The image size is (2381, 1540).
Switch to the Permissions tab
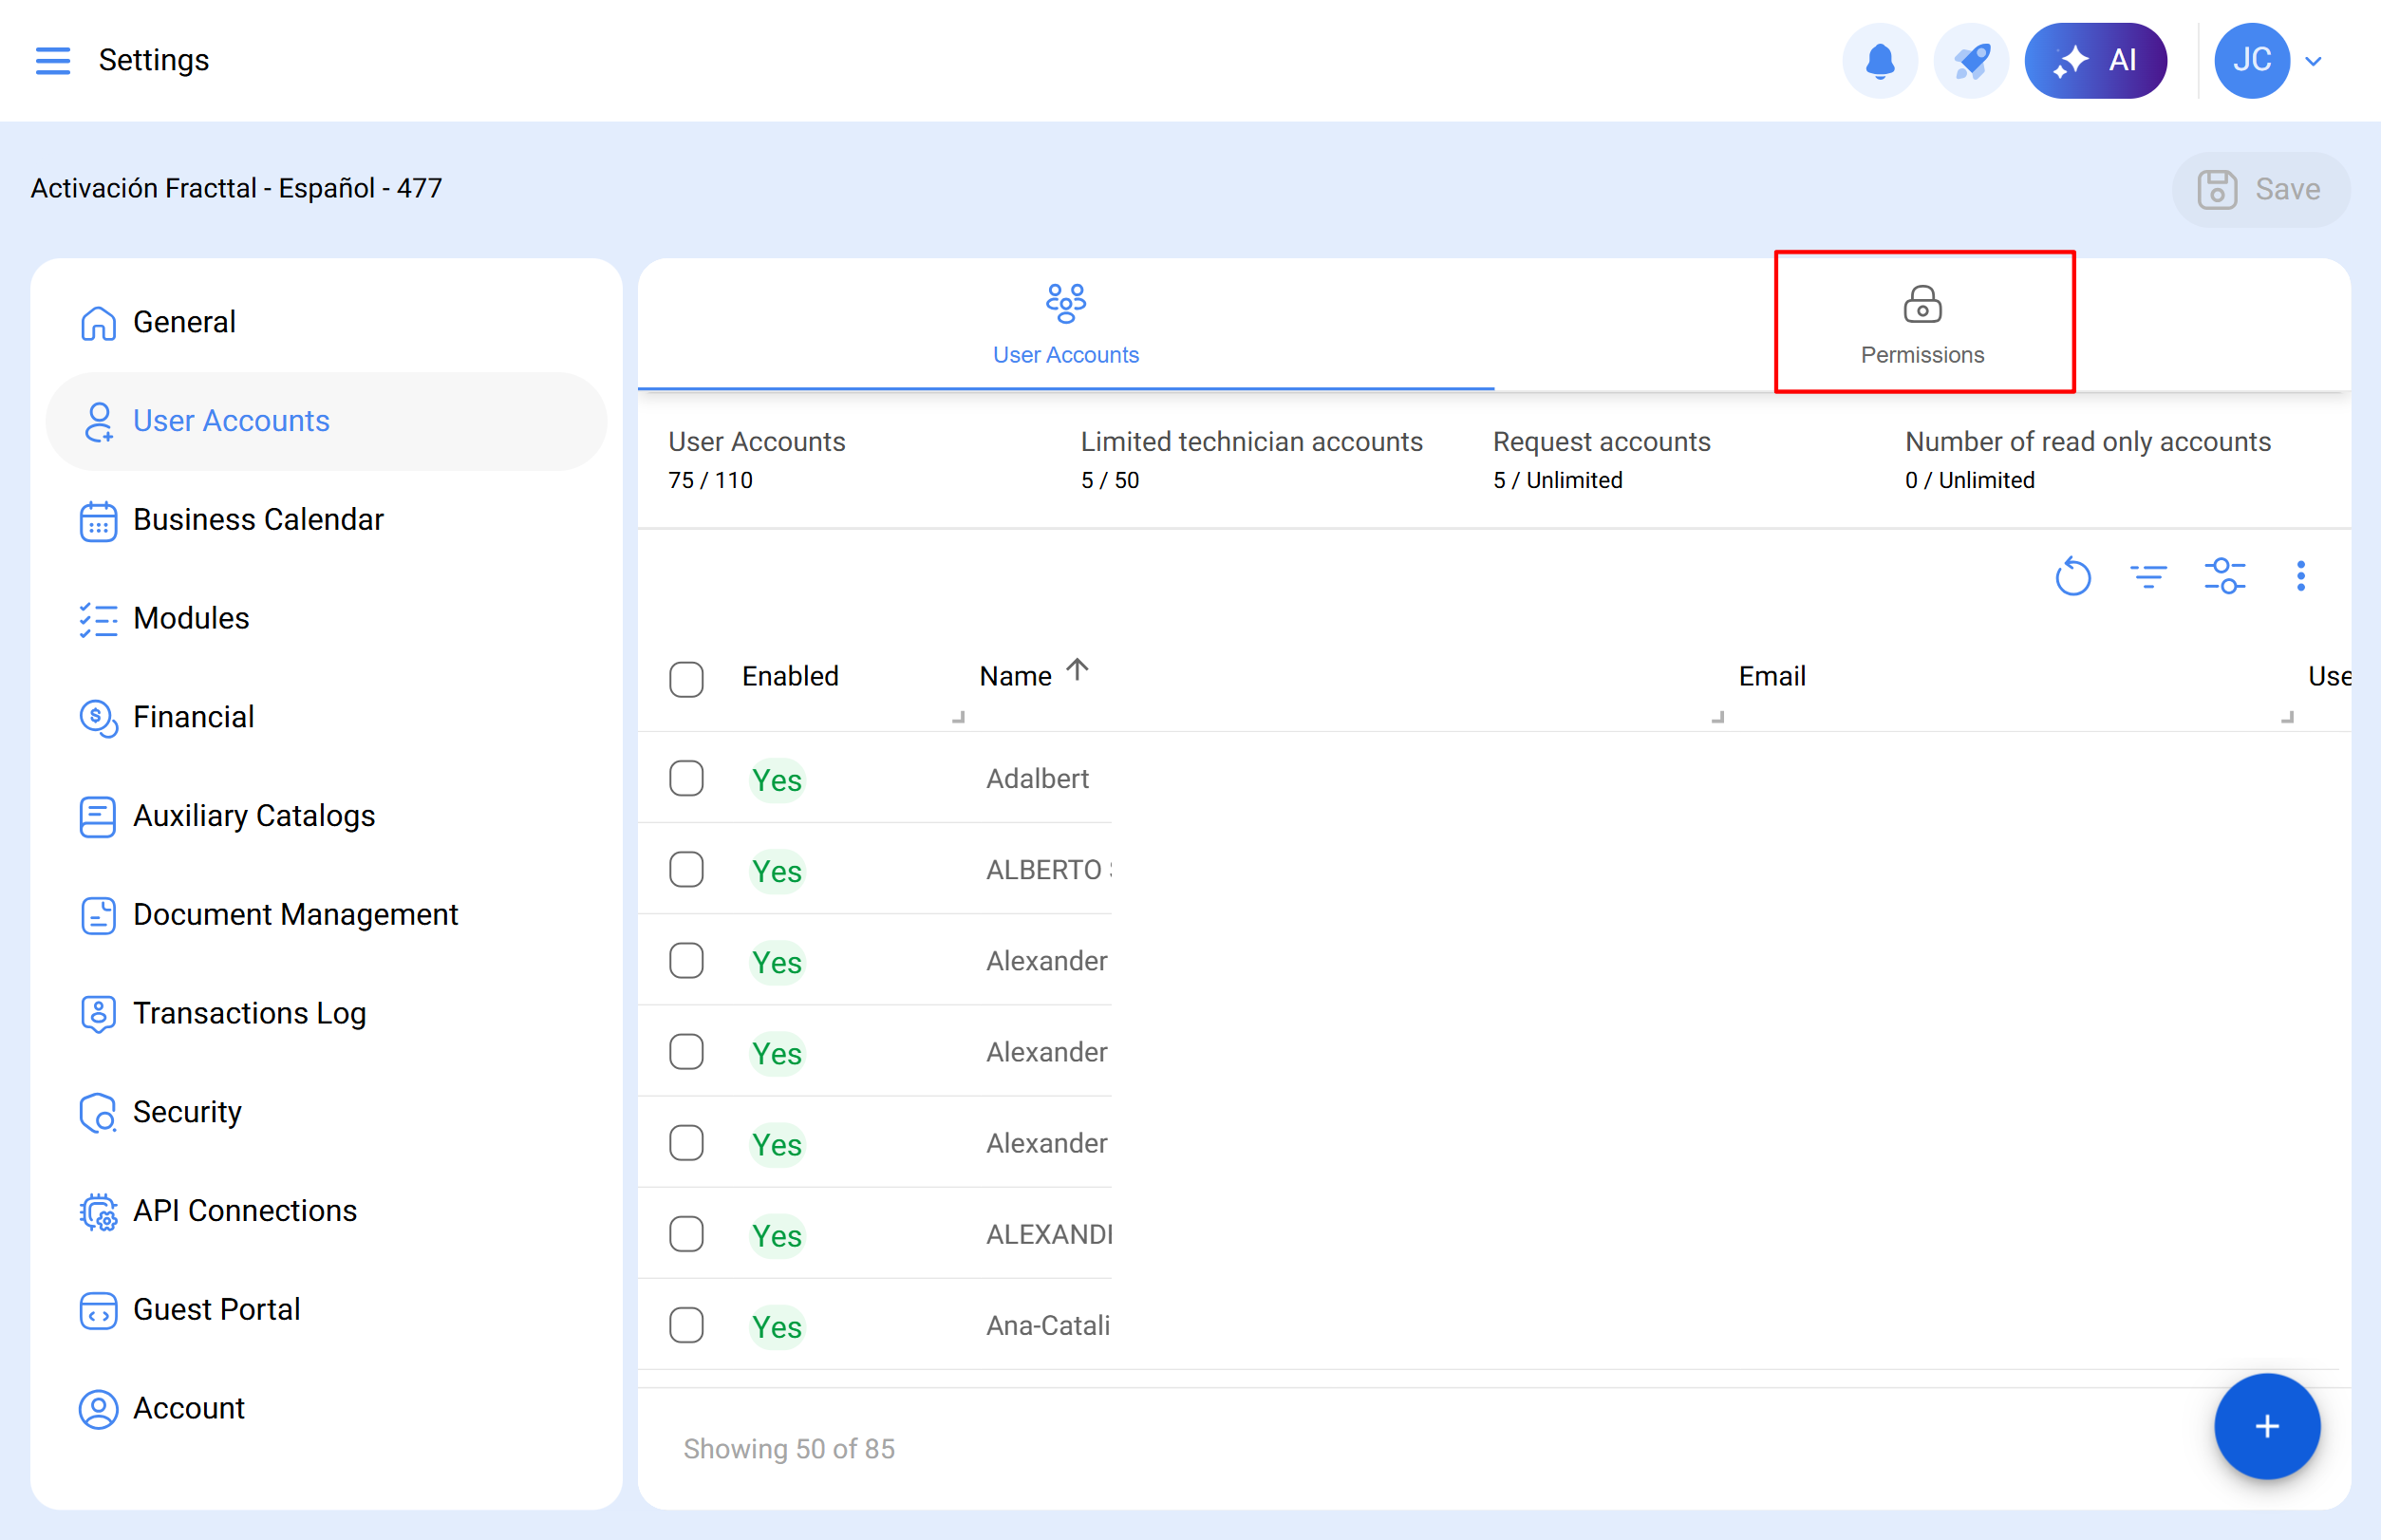[1922, 322]
